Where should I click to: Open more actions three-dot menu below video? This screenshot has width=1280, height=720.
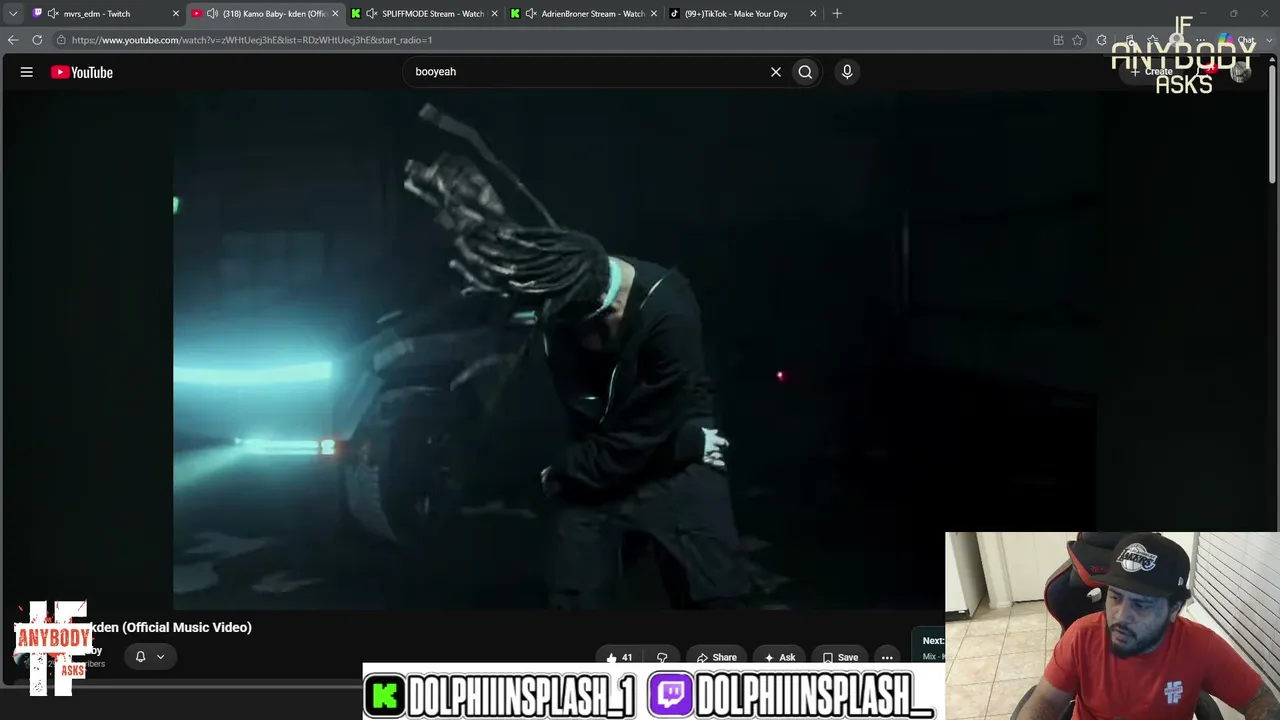[x=887, y=657]
